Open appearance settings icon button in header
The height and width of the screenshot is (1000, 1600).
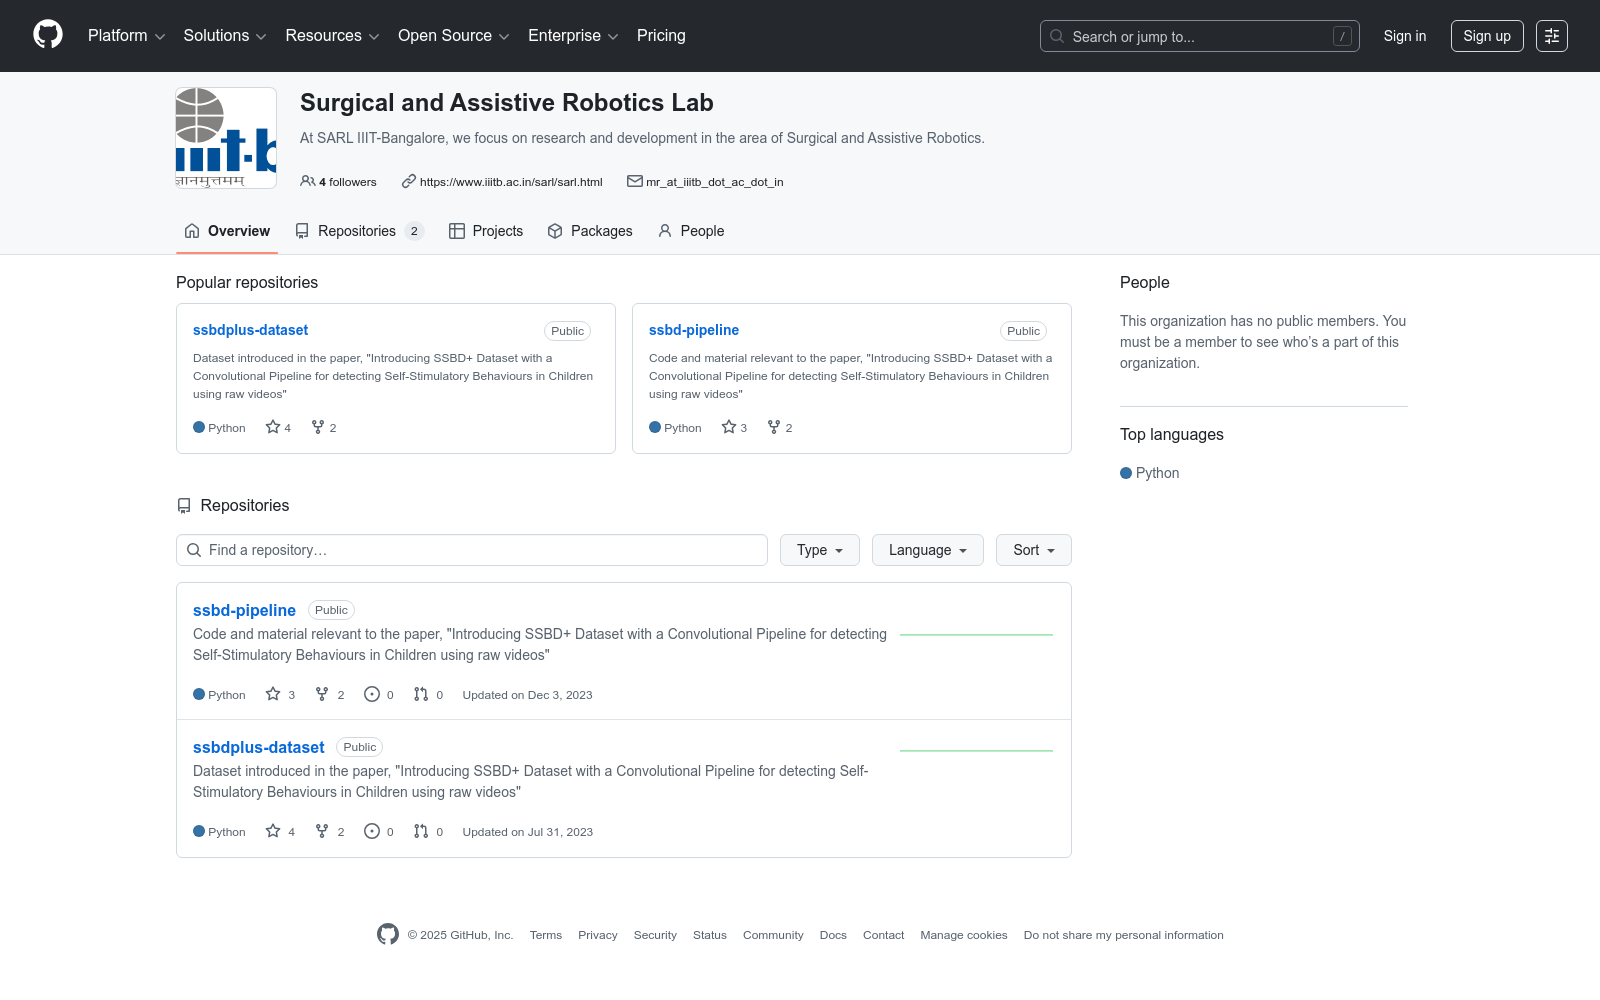1552,36
